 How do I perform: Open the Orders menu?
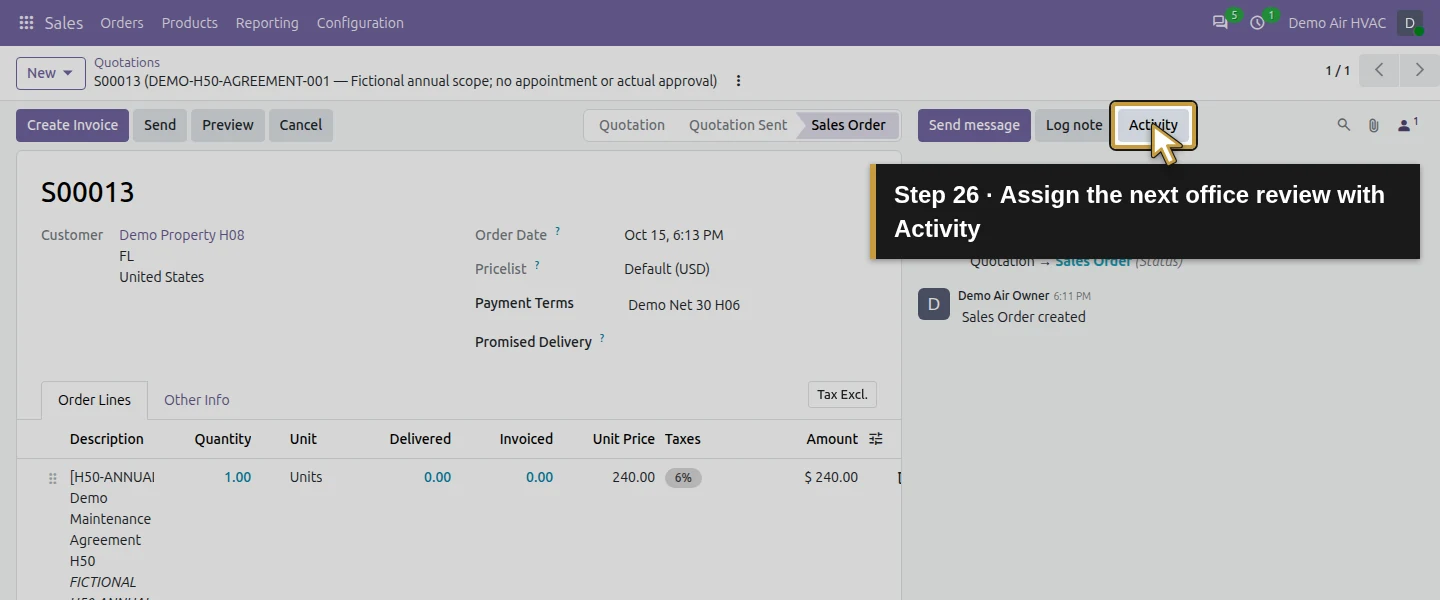[122, 23]
